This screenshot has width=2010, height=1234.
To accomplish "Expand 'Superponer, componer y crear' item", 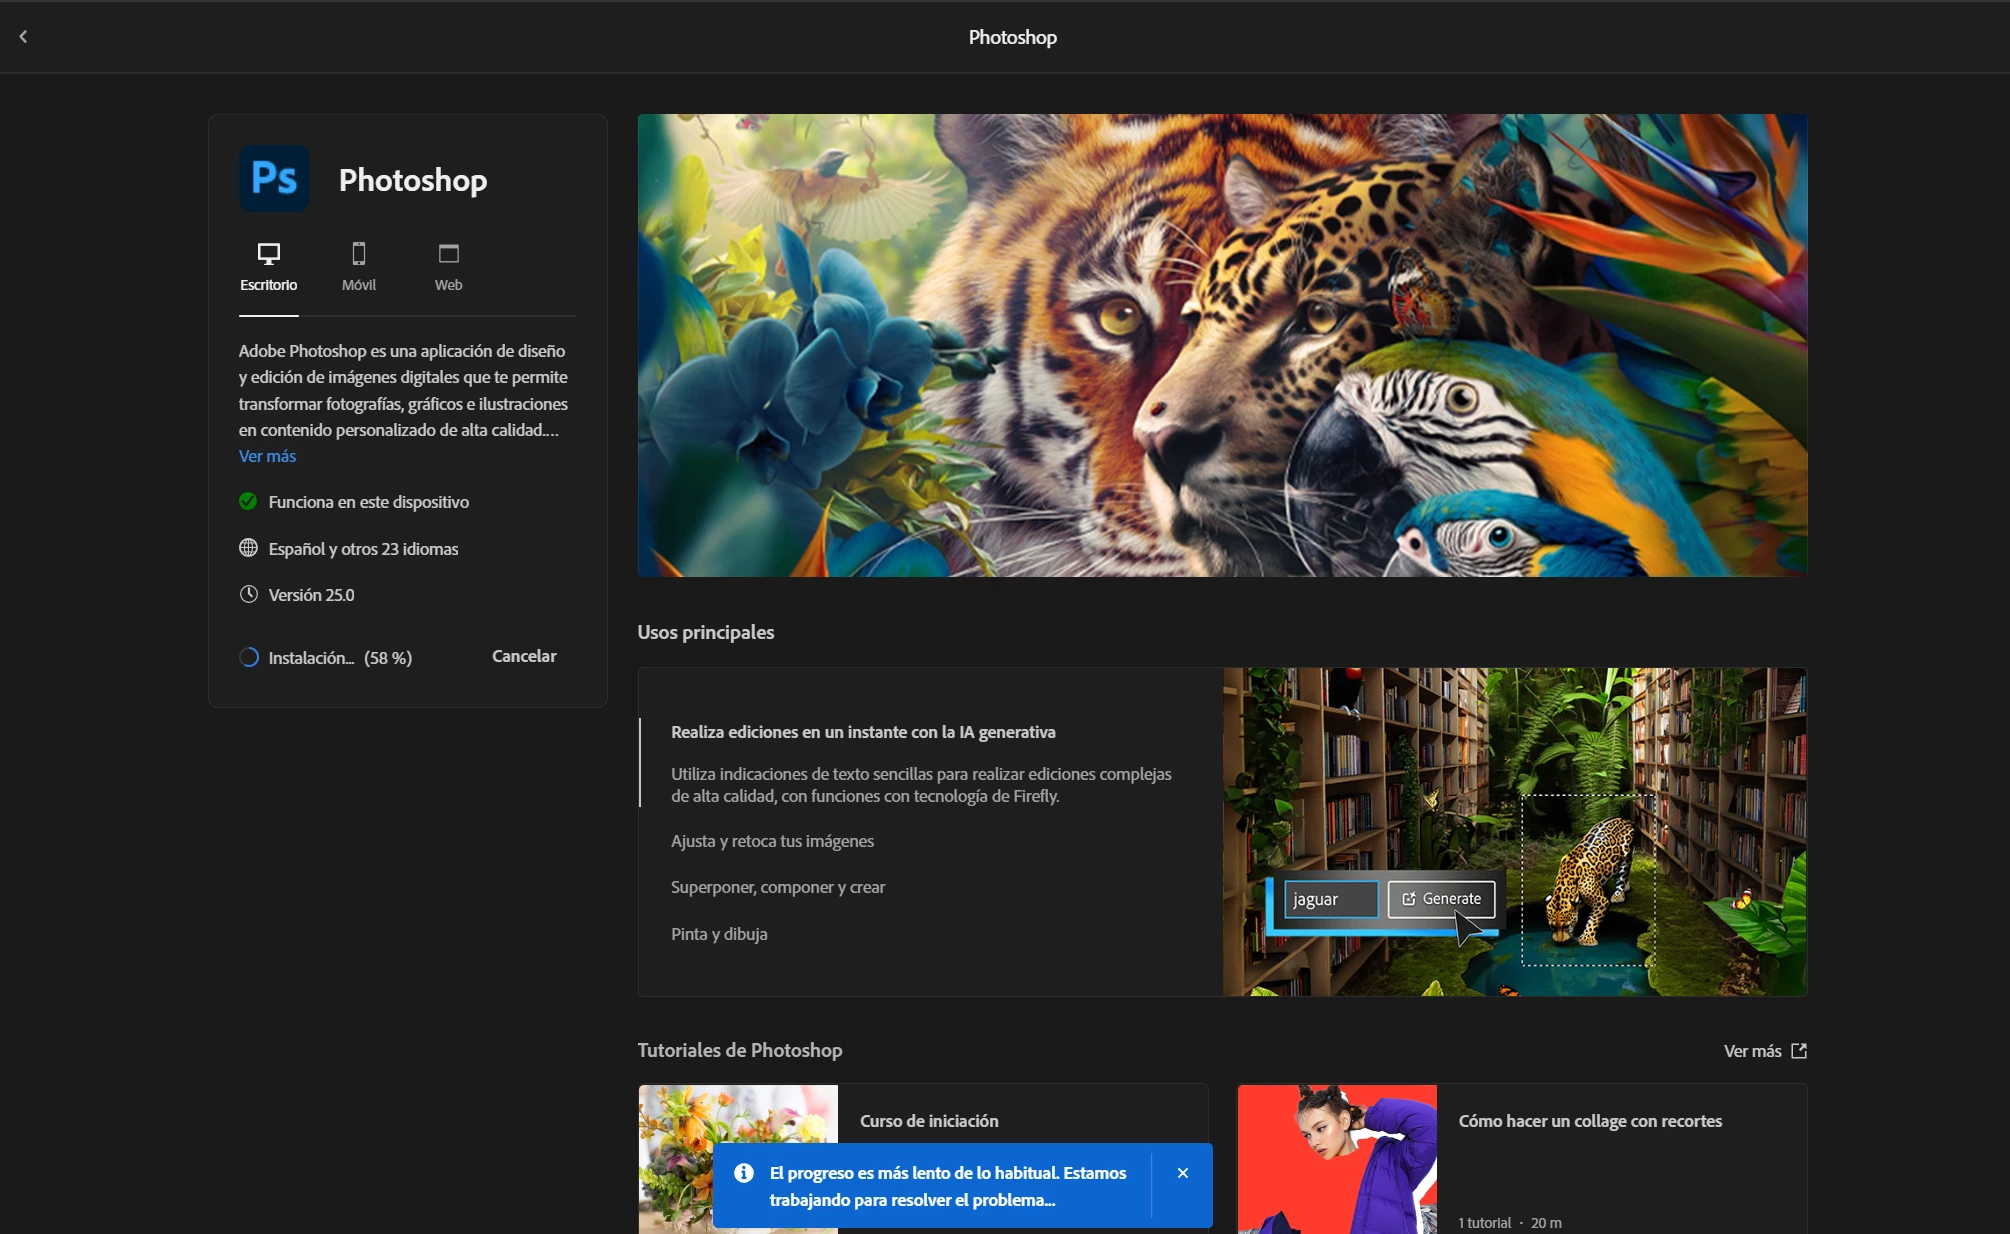I will [777, 887].
